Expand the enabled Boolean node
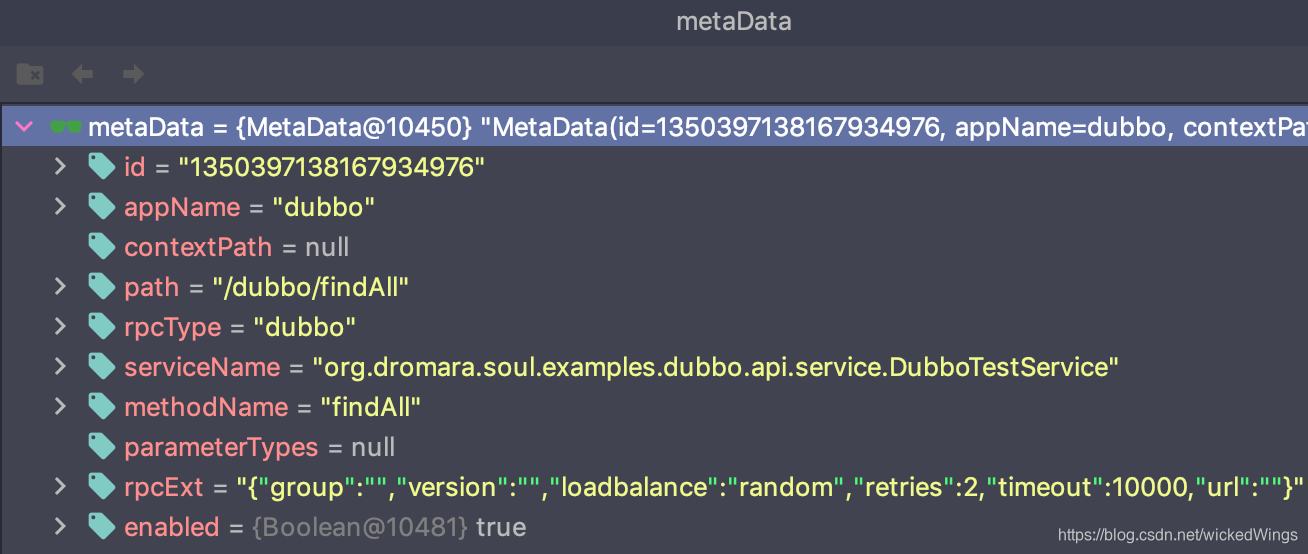 click(60, 526)
